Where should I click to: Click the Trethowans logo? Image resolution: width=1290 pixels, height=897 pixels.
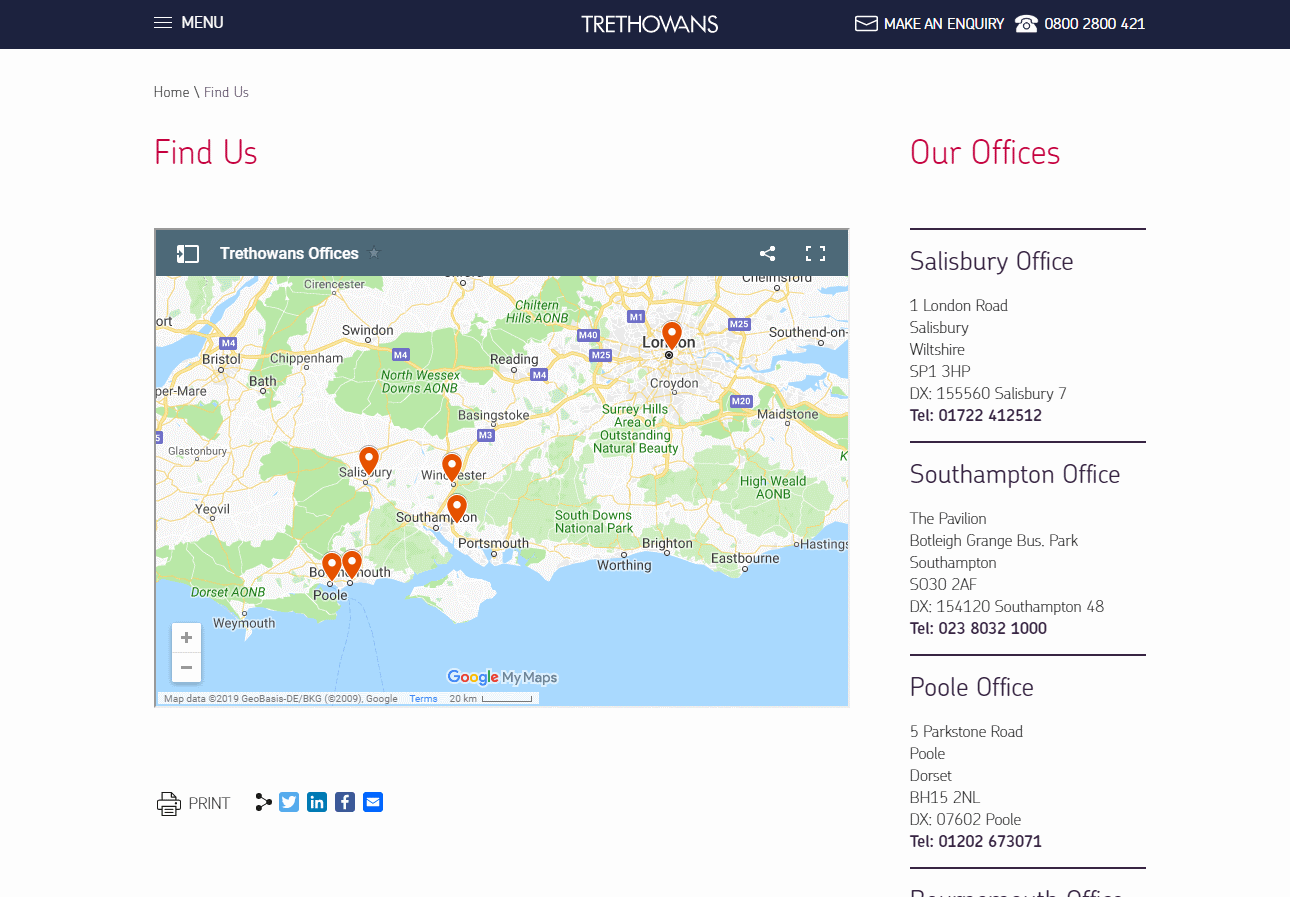649,24
